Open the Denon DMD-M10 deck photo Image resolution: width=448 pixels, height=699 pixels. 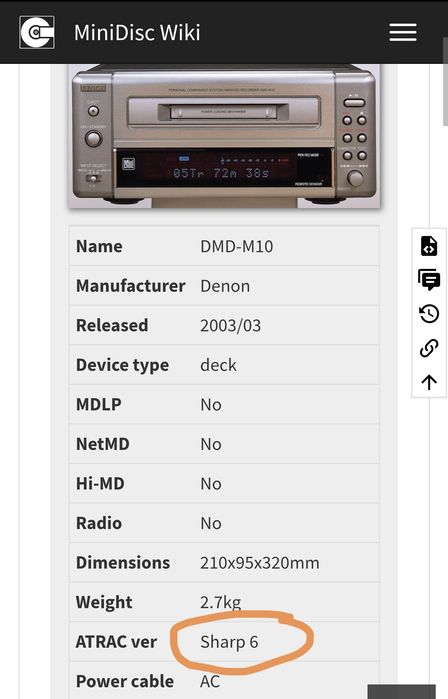[224, 136]
